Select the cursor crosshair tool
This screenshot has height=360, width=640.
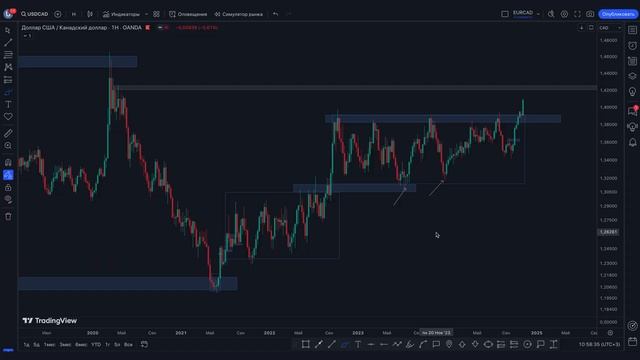(x=8, y=30)
